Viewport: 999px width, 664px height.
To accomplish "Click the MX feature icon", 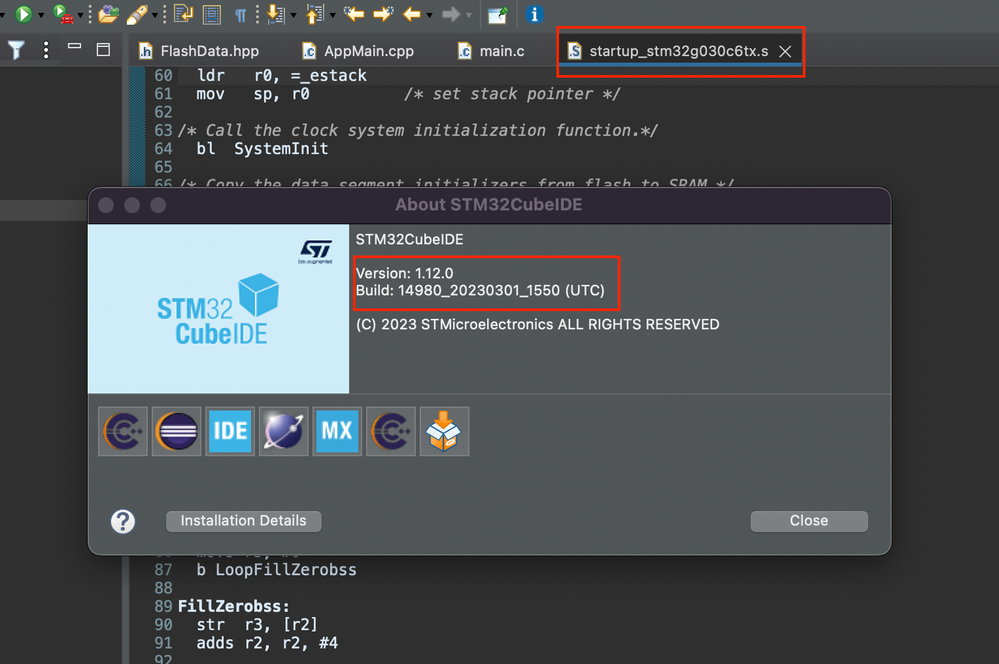I will (337, 431).
